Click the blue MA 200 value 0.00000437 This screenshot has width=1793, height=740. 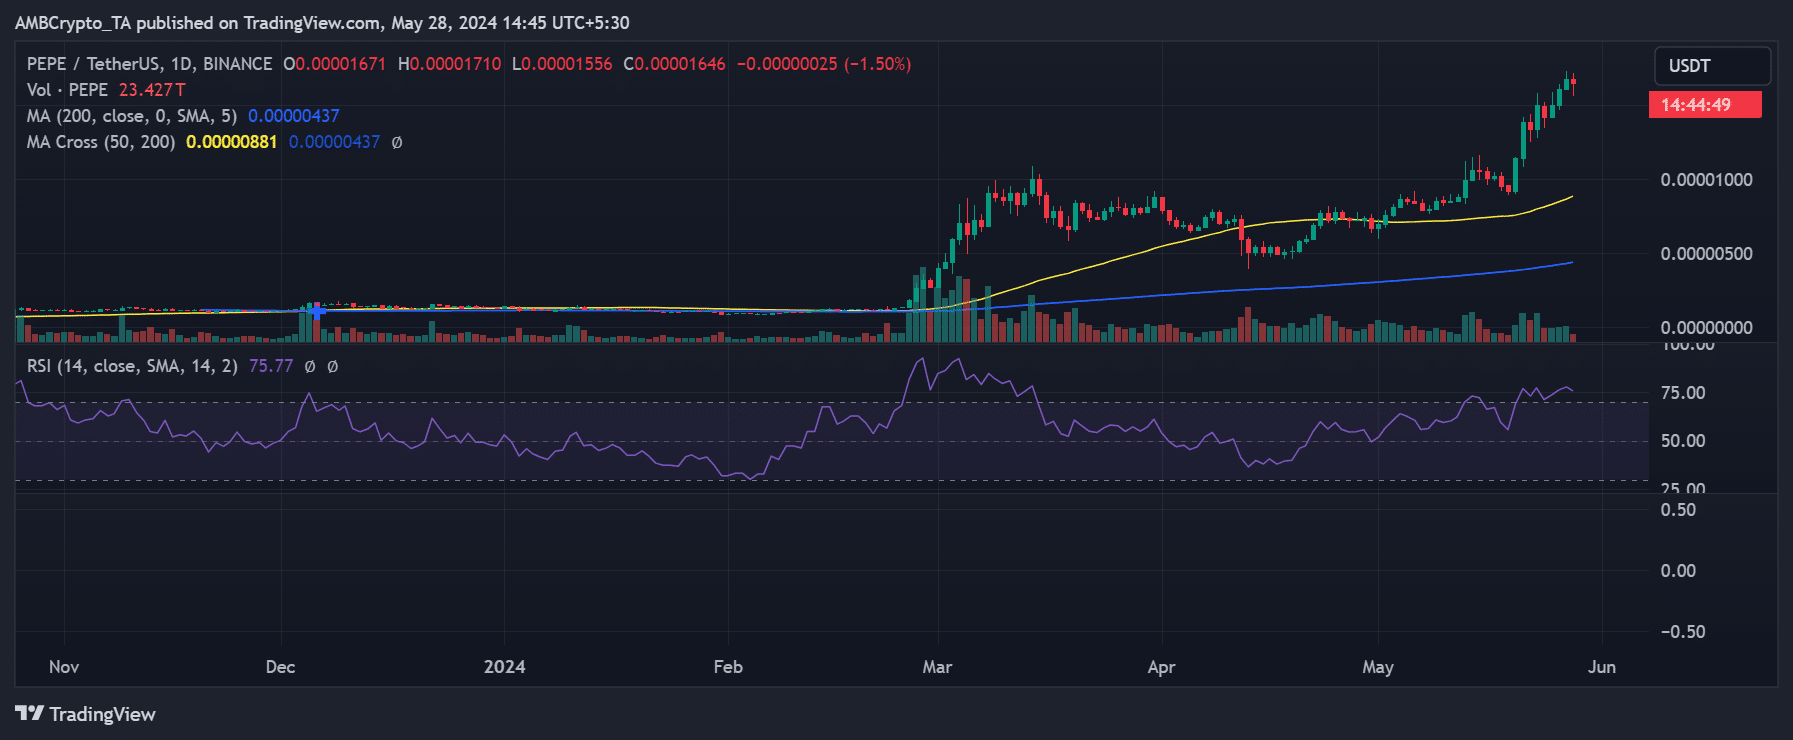(x=294, y=116)
